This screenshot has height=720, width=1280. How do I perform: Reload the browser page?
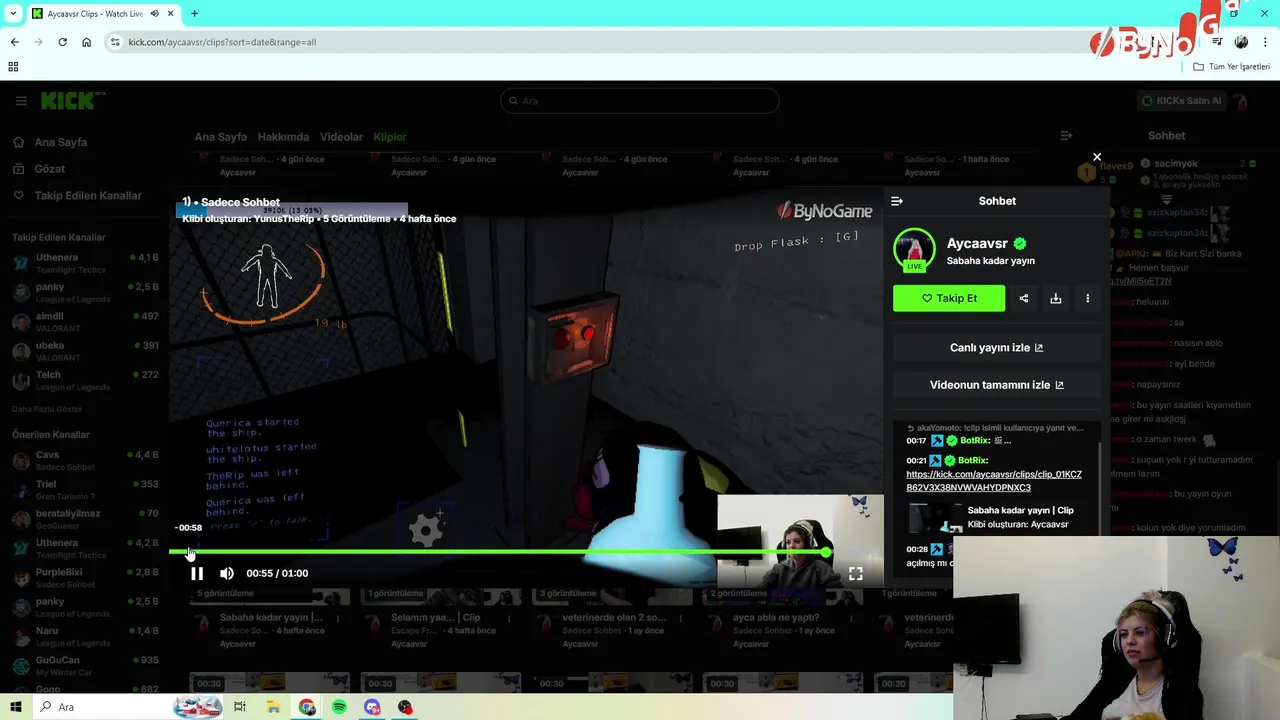pyautogui.click(x=62, y=42)
